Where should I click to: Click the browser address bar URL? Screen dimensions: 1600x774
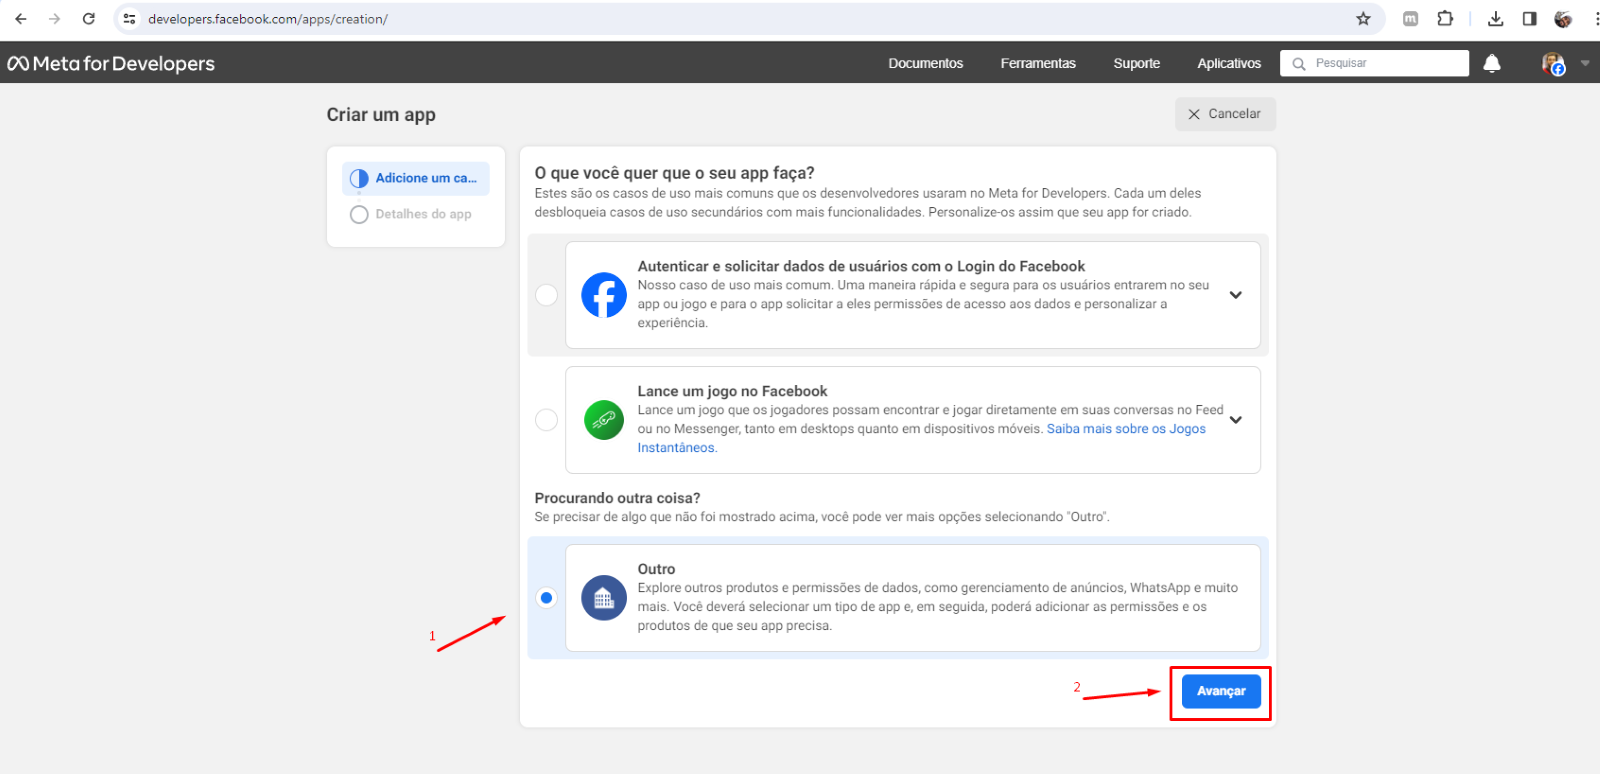tap(268, 19)
